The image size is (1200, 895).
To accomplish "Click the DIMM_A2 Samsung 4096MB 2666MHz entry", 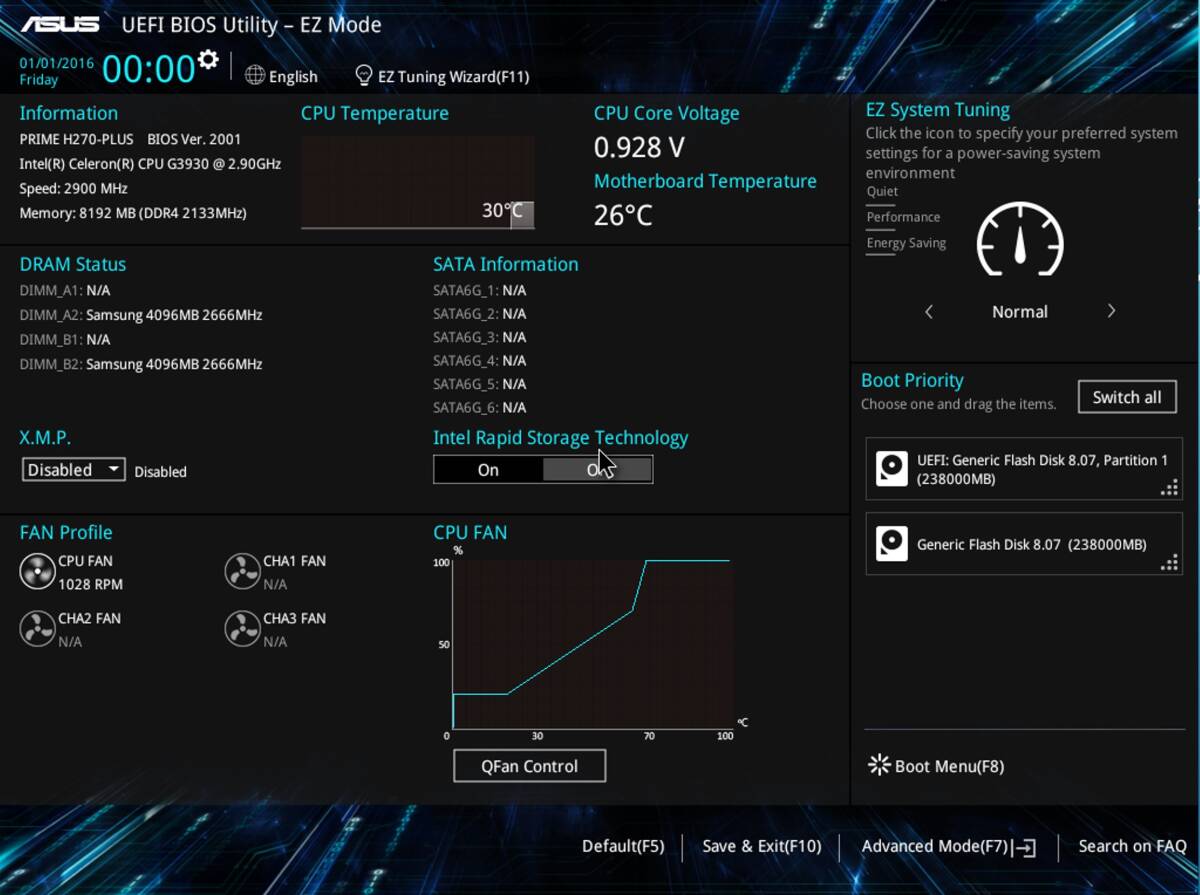I will (x=141, y=315).
